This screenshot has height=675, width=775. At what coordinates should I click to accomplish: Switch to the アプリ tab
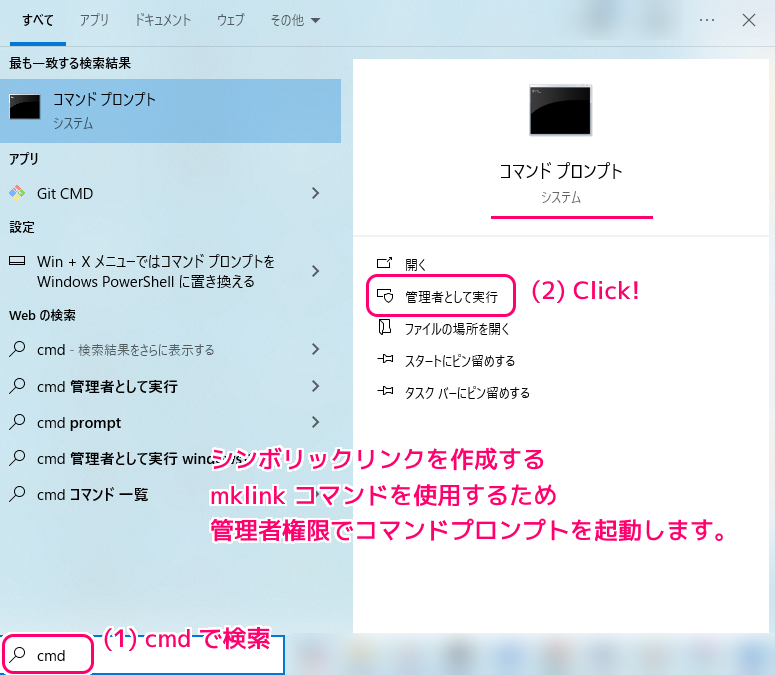pyautogui.click(x=94, y=20)
